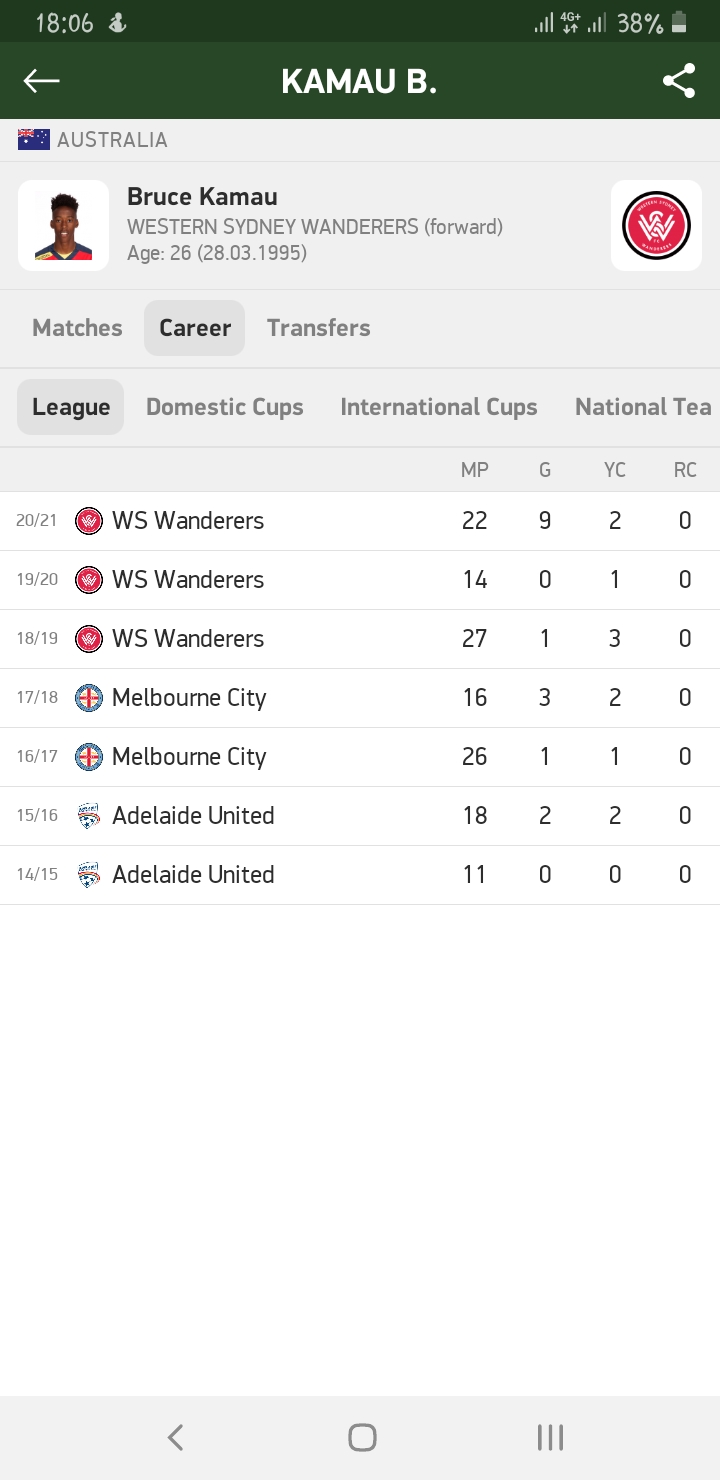This screenshot has height=1480, width=720.
Task: Tap the back arrow icon
Action: [x=42, y=81]
